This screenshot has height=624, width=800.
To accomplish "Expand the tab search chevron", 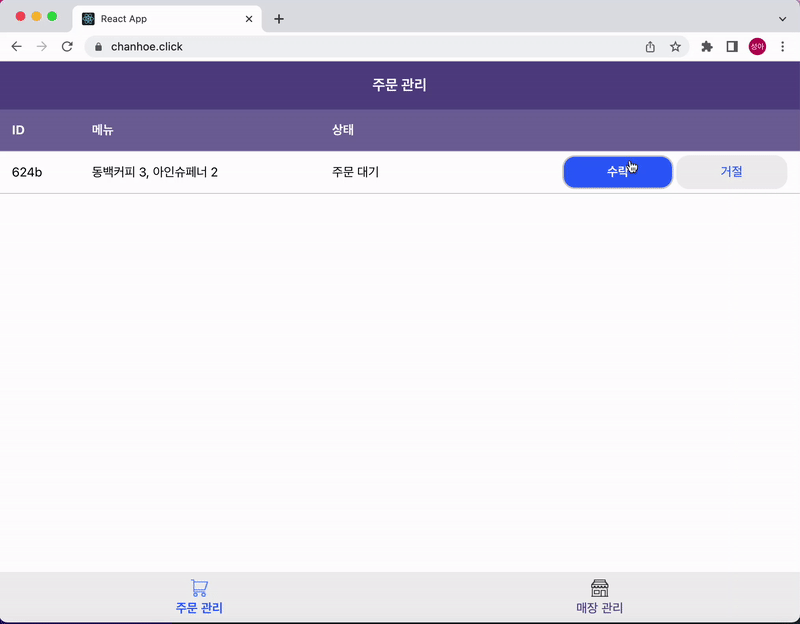I will [x=782, y=19].
